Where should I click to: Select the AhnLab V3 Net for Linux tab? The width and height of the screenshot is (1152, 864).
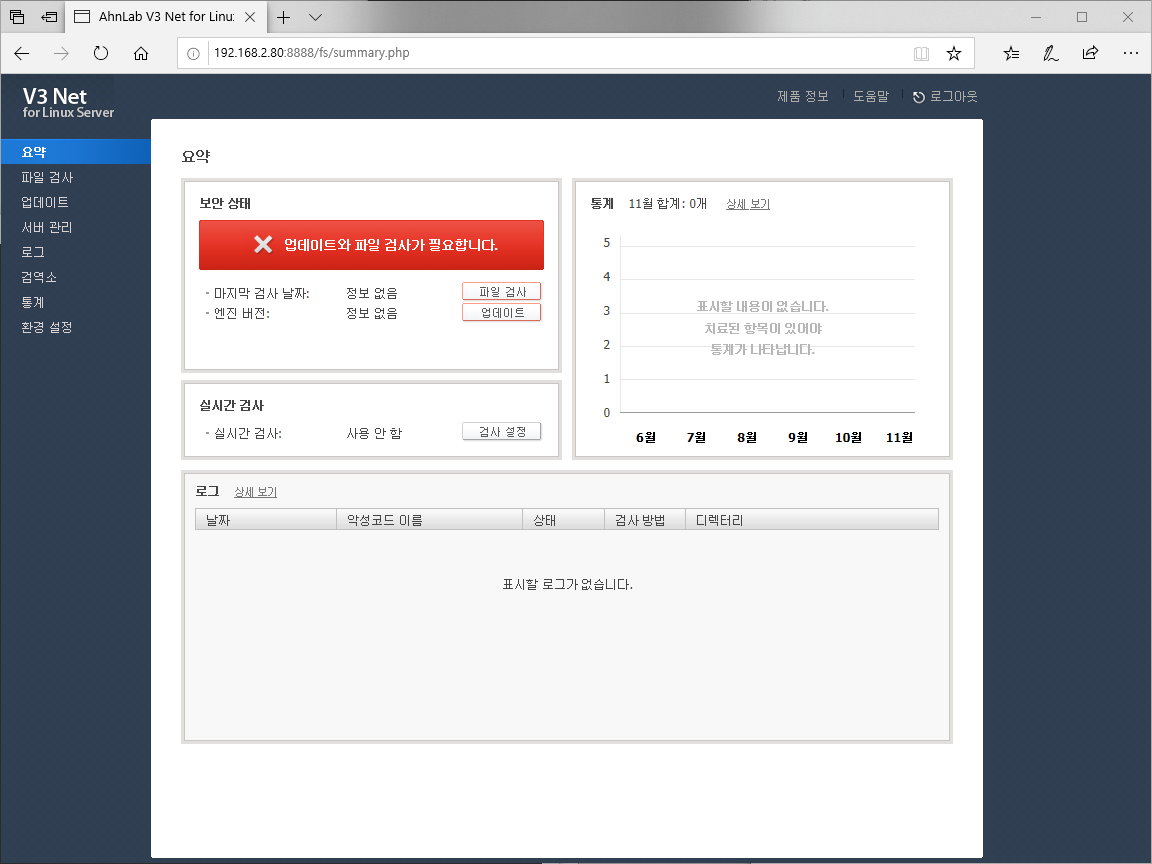pos(165,17)
